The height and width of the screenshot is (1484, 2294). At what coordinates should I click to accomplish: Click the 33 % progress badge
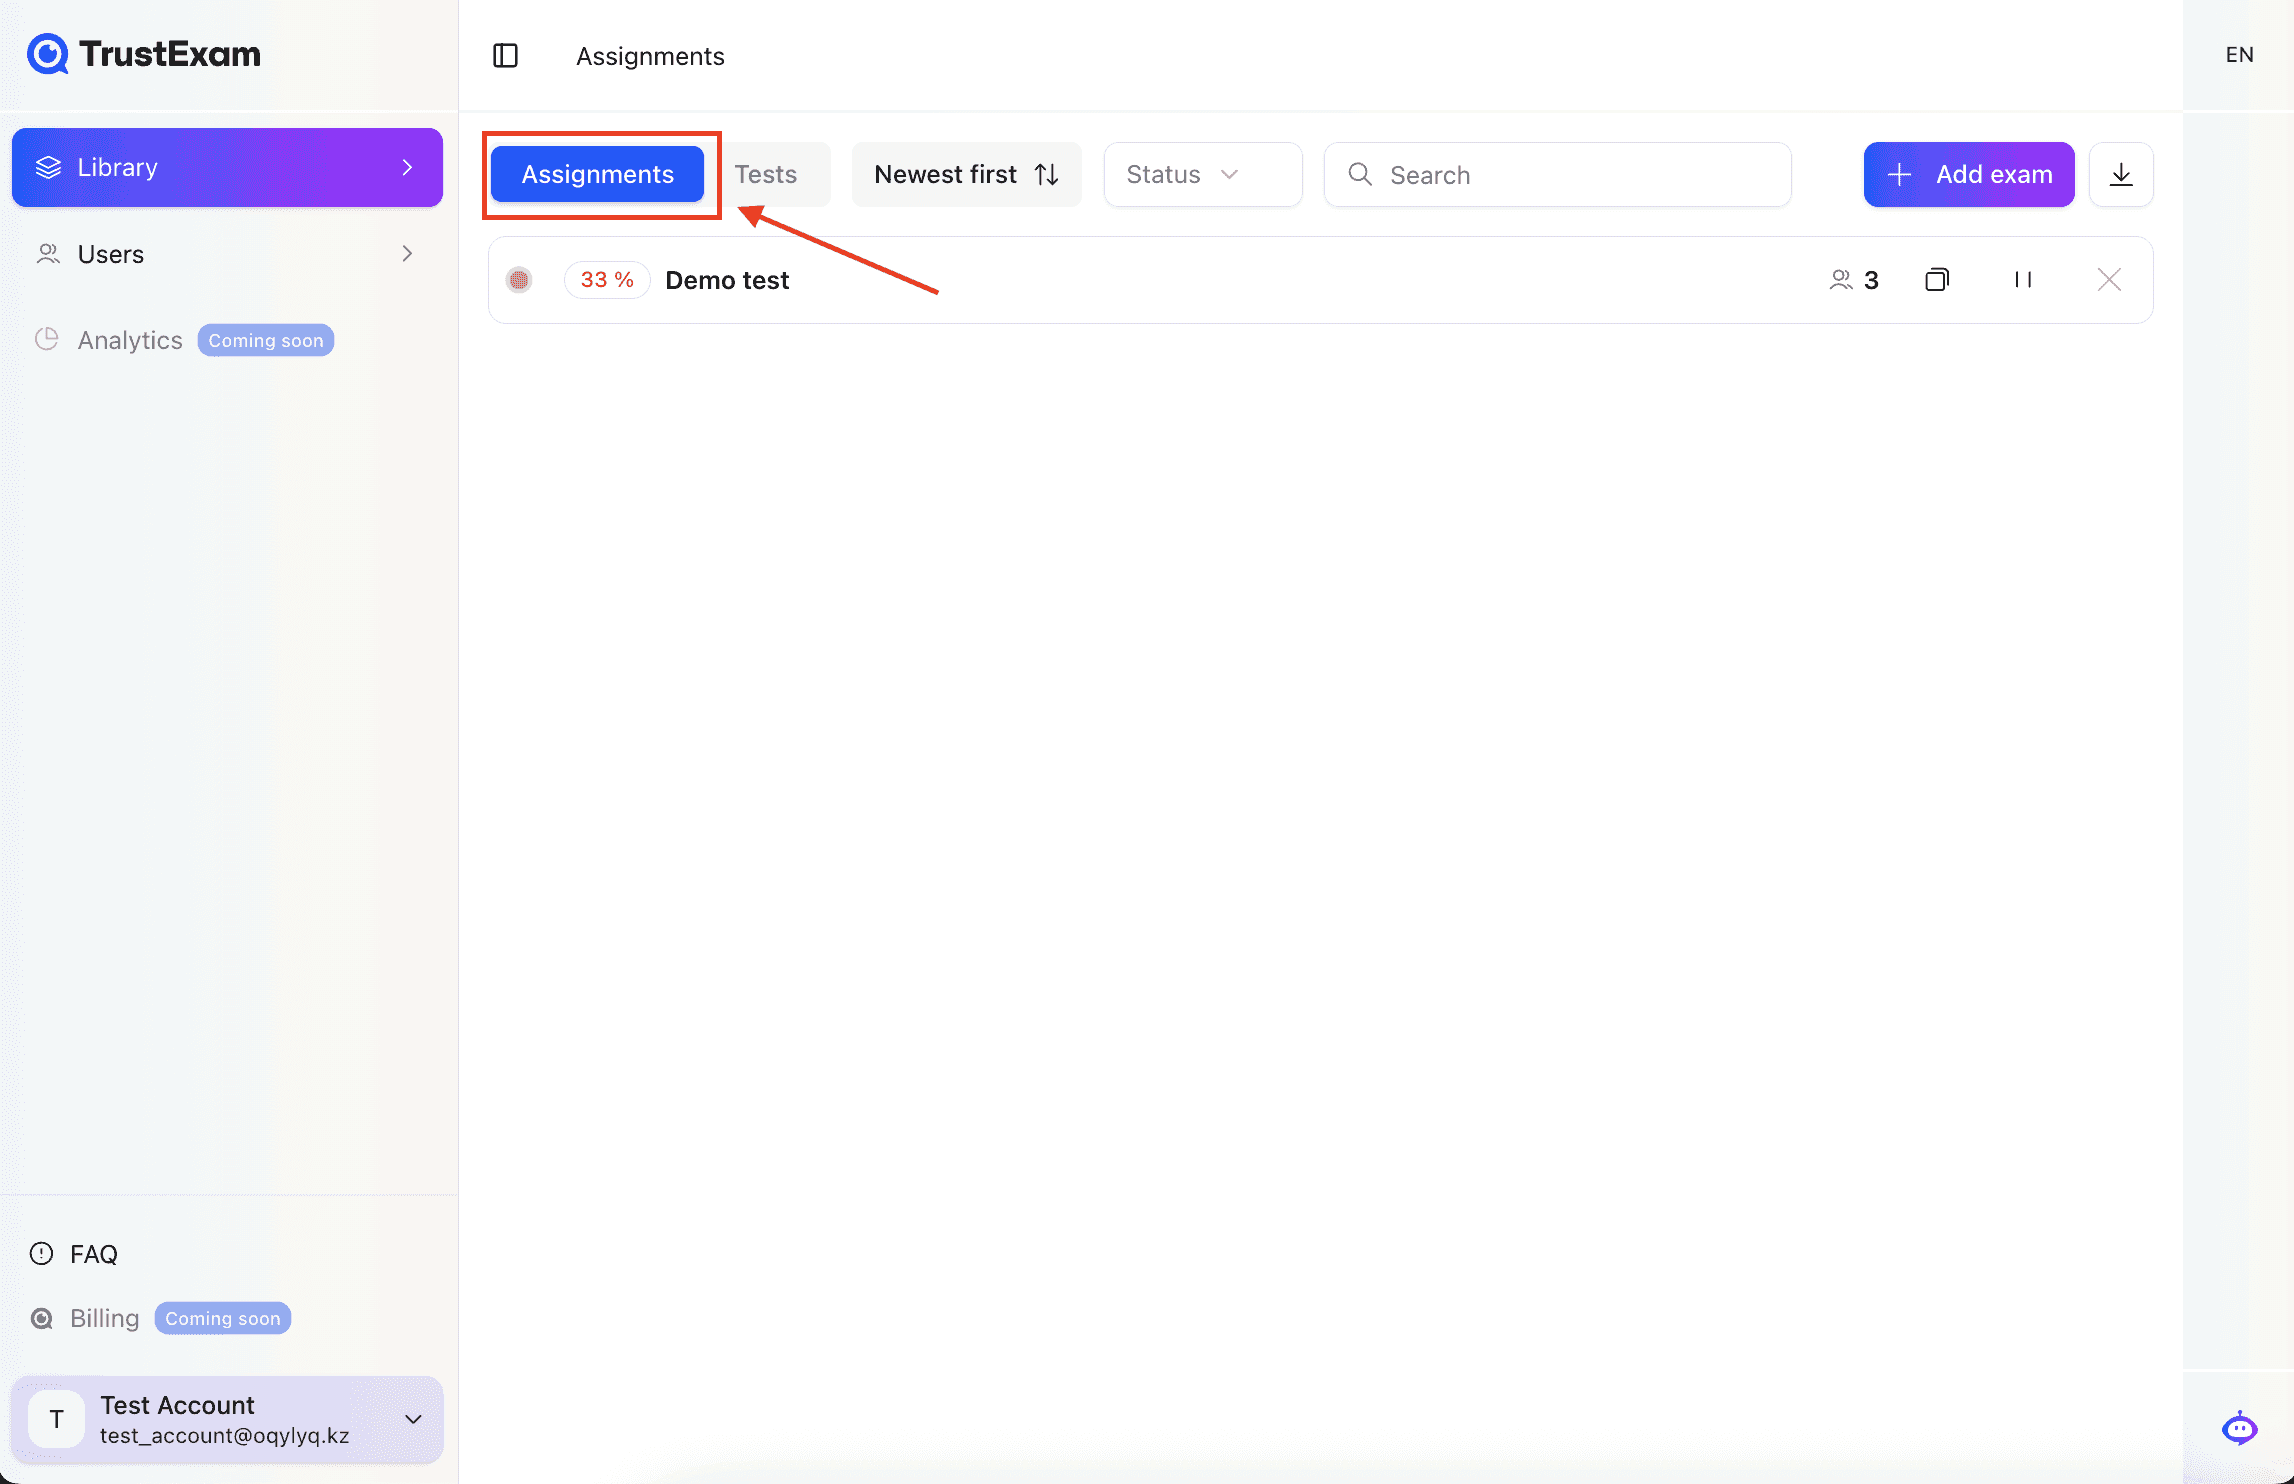click(x=607, y=280)
